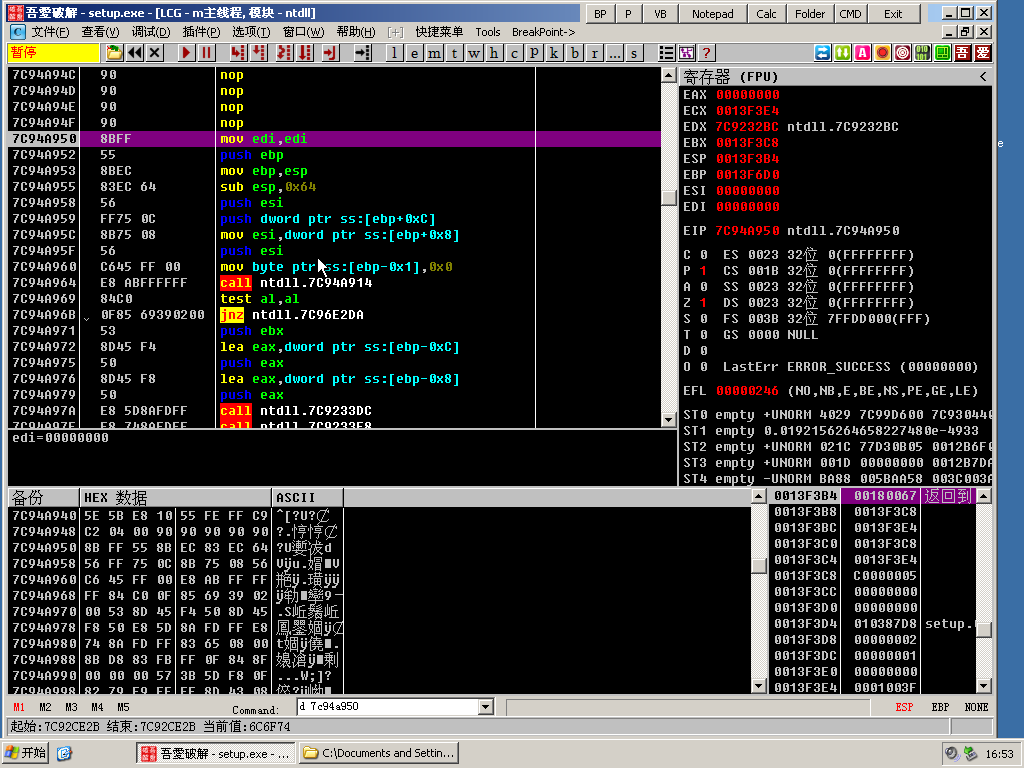1024x768 pixels.
Task: Open a file with the folder icon
Action: [114, 53]
